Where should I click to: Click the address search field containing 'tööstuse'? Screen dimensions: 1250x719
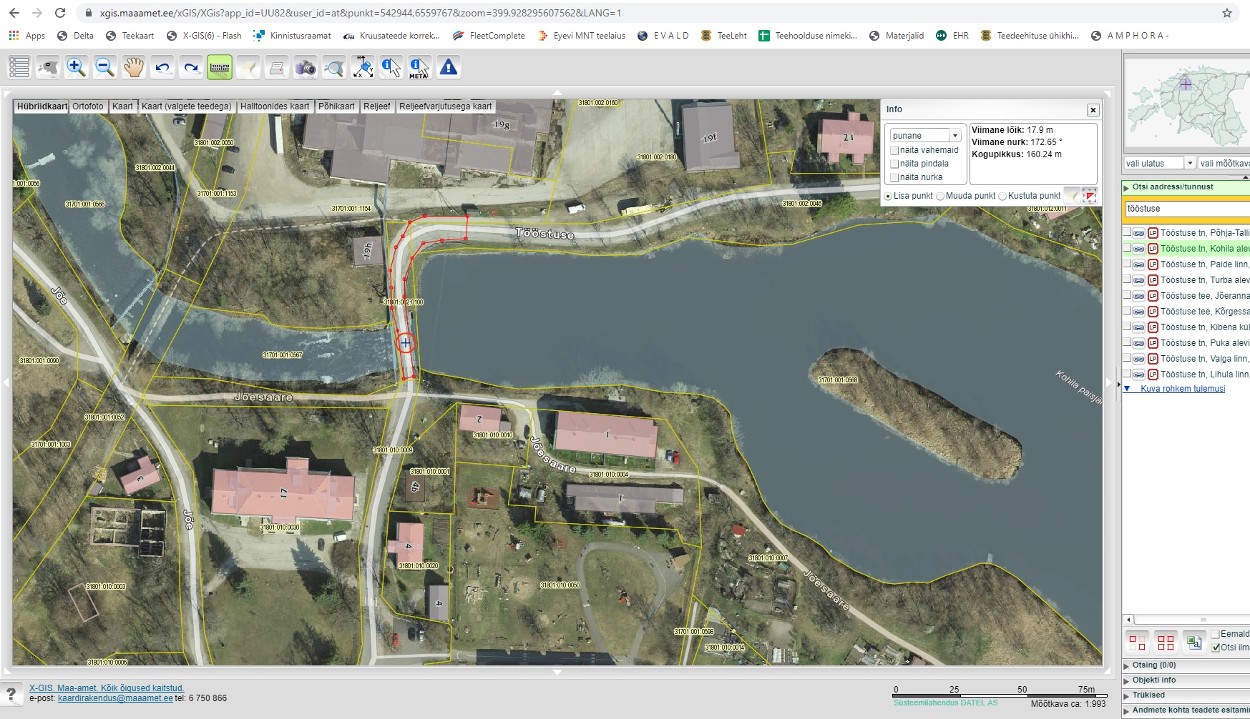[x=1185, y=208]
